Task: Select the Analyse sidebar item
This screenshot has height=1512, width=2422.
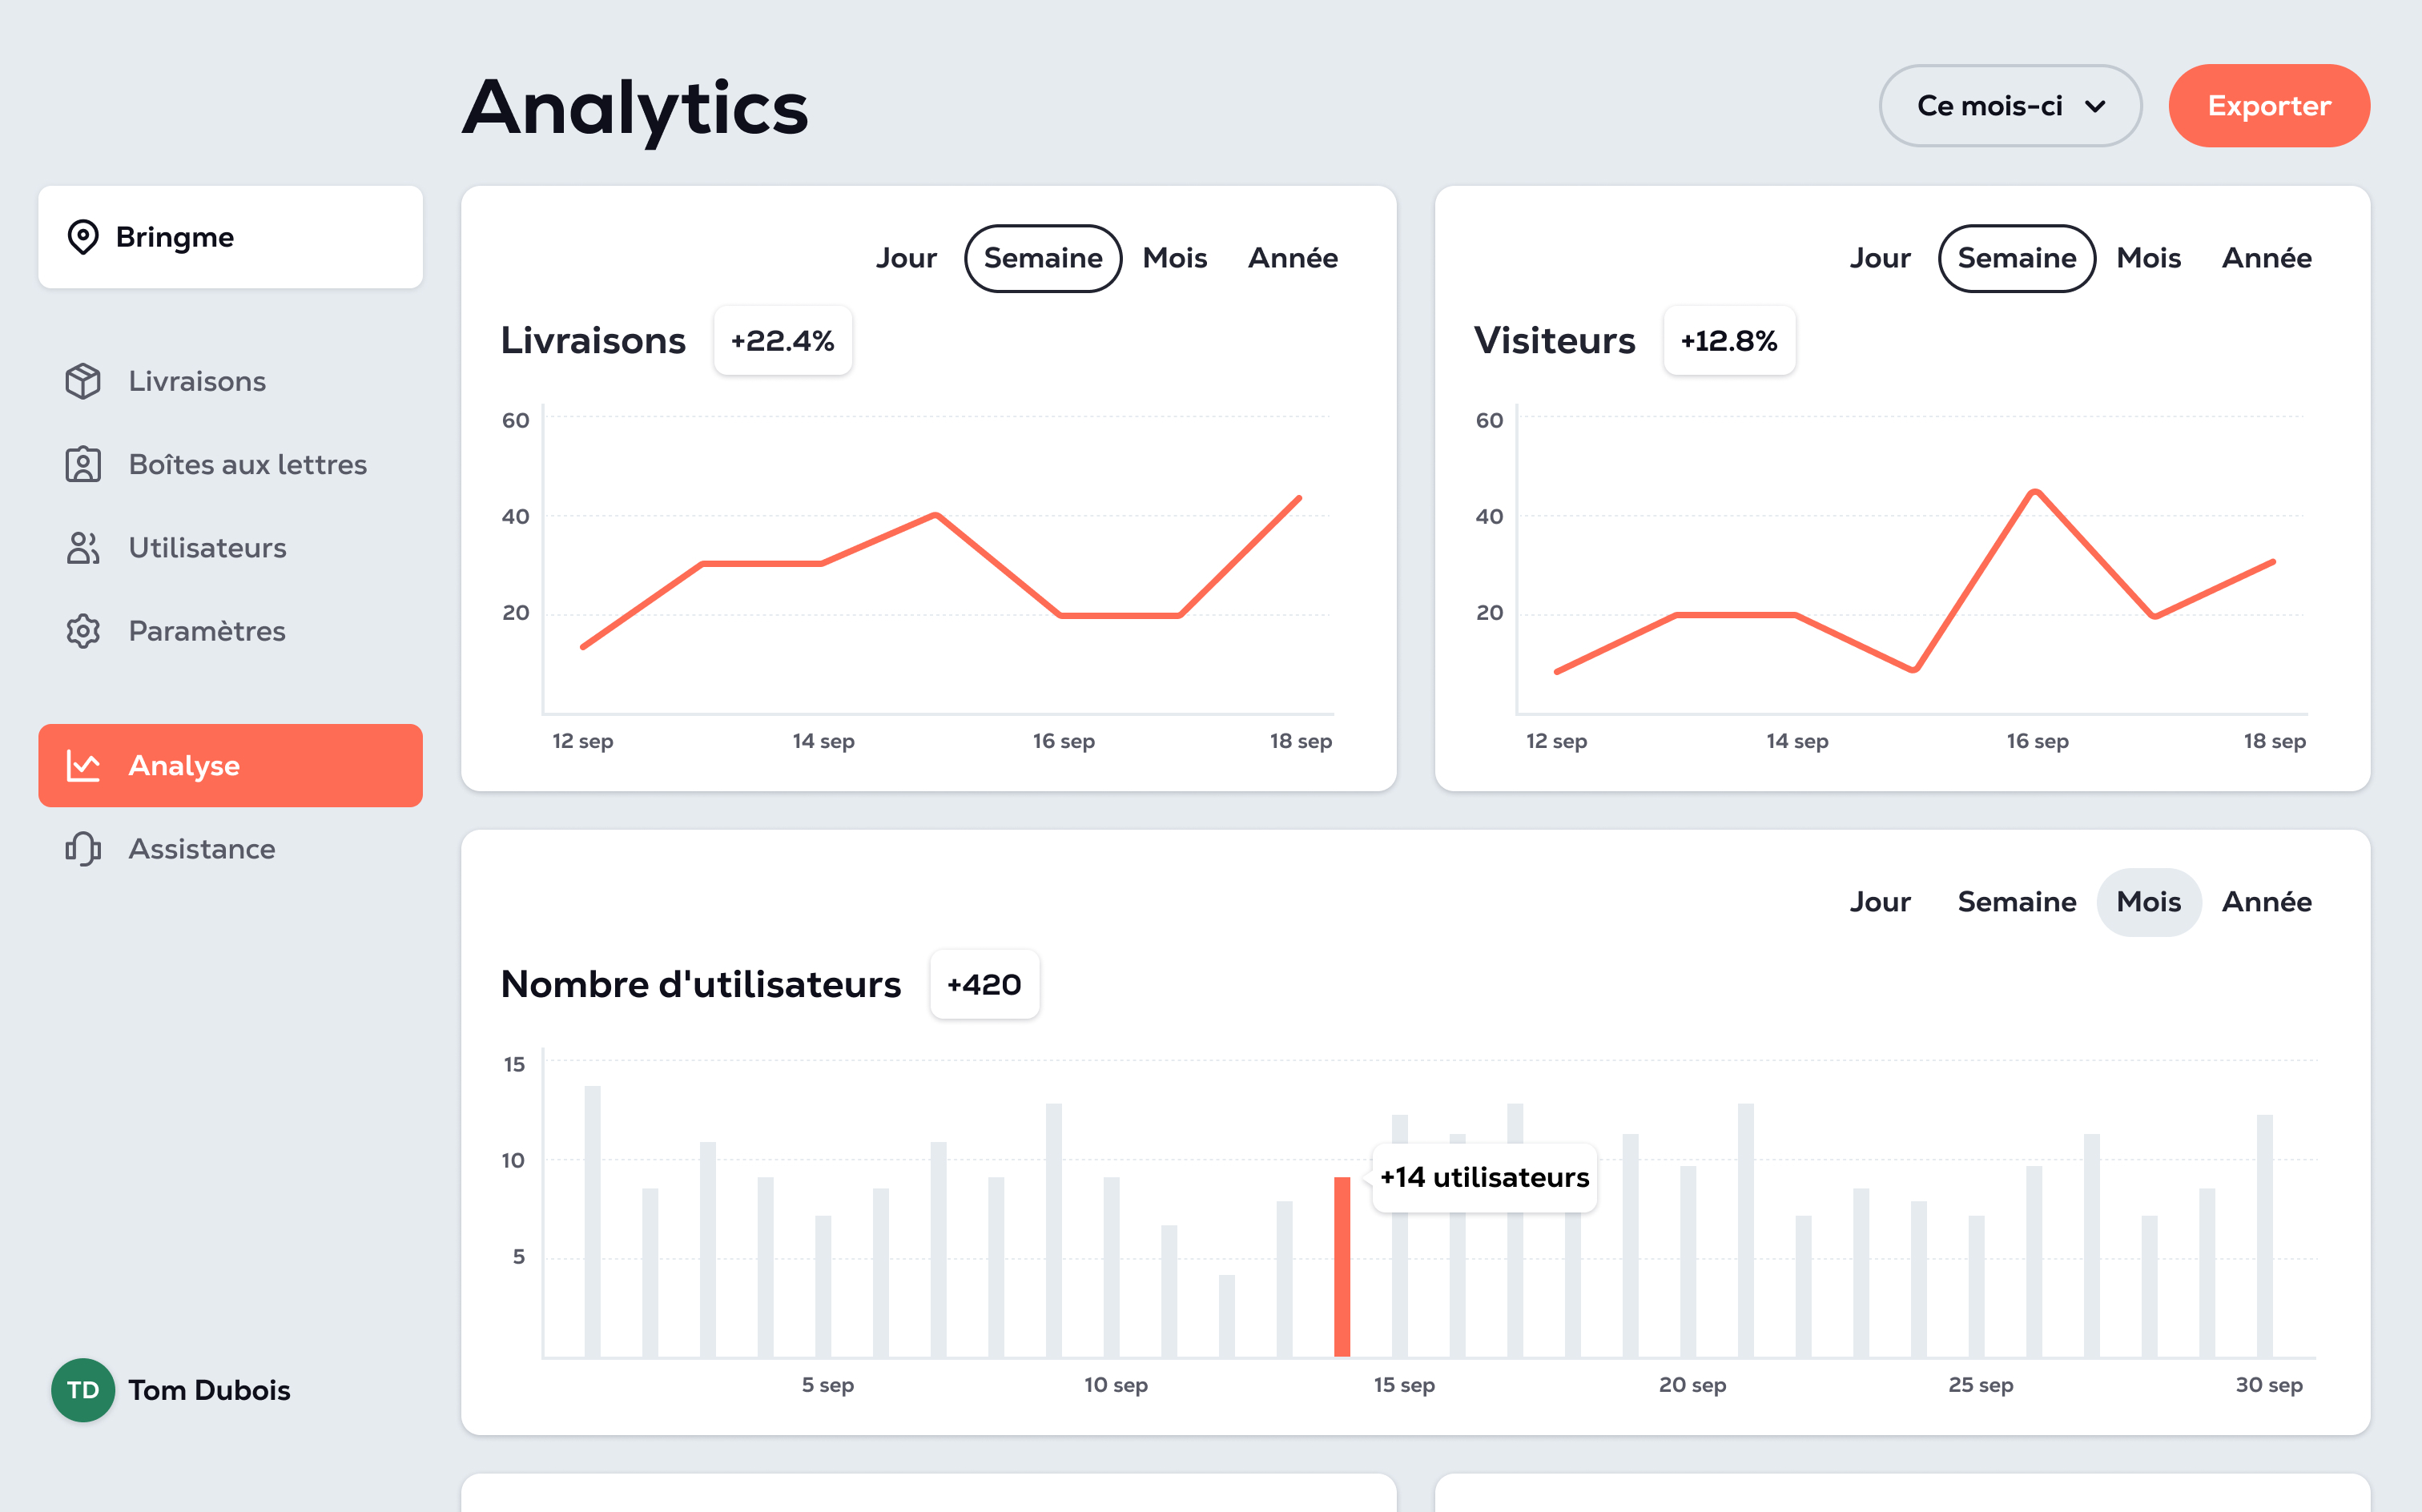Action: click(x=231, y=765)
